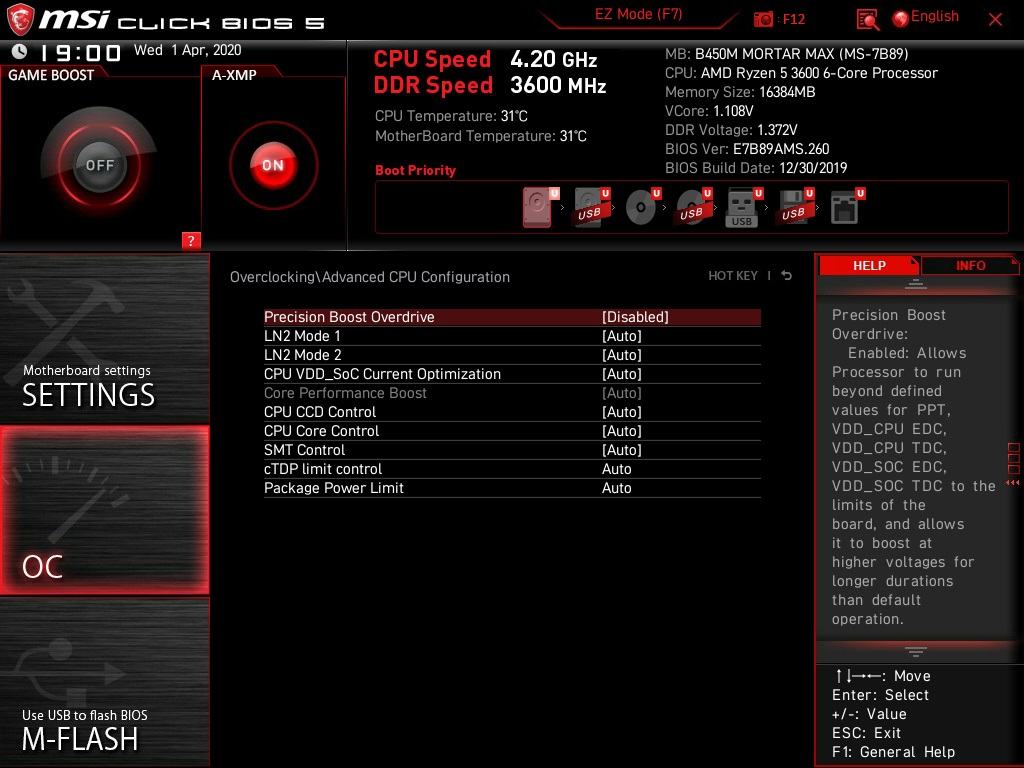Select the network boot device icon

tap(847, 207)
